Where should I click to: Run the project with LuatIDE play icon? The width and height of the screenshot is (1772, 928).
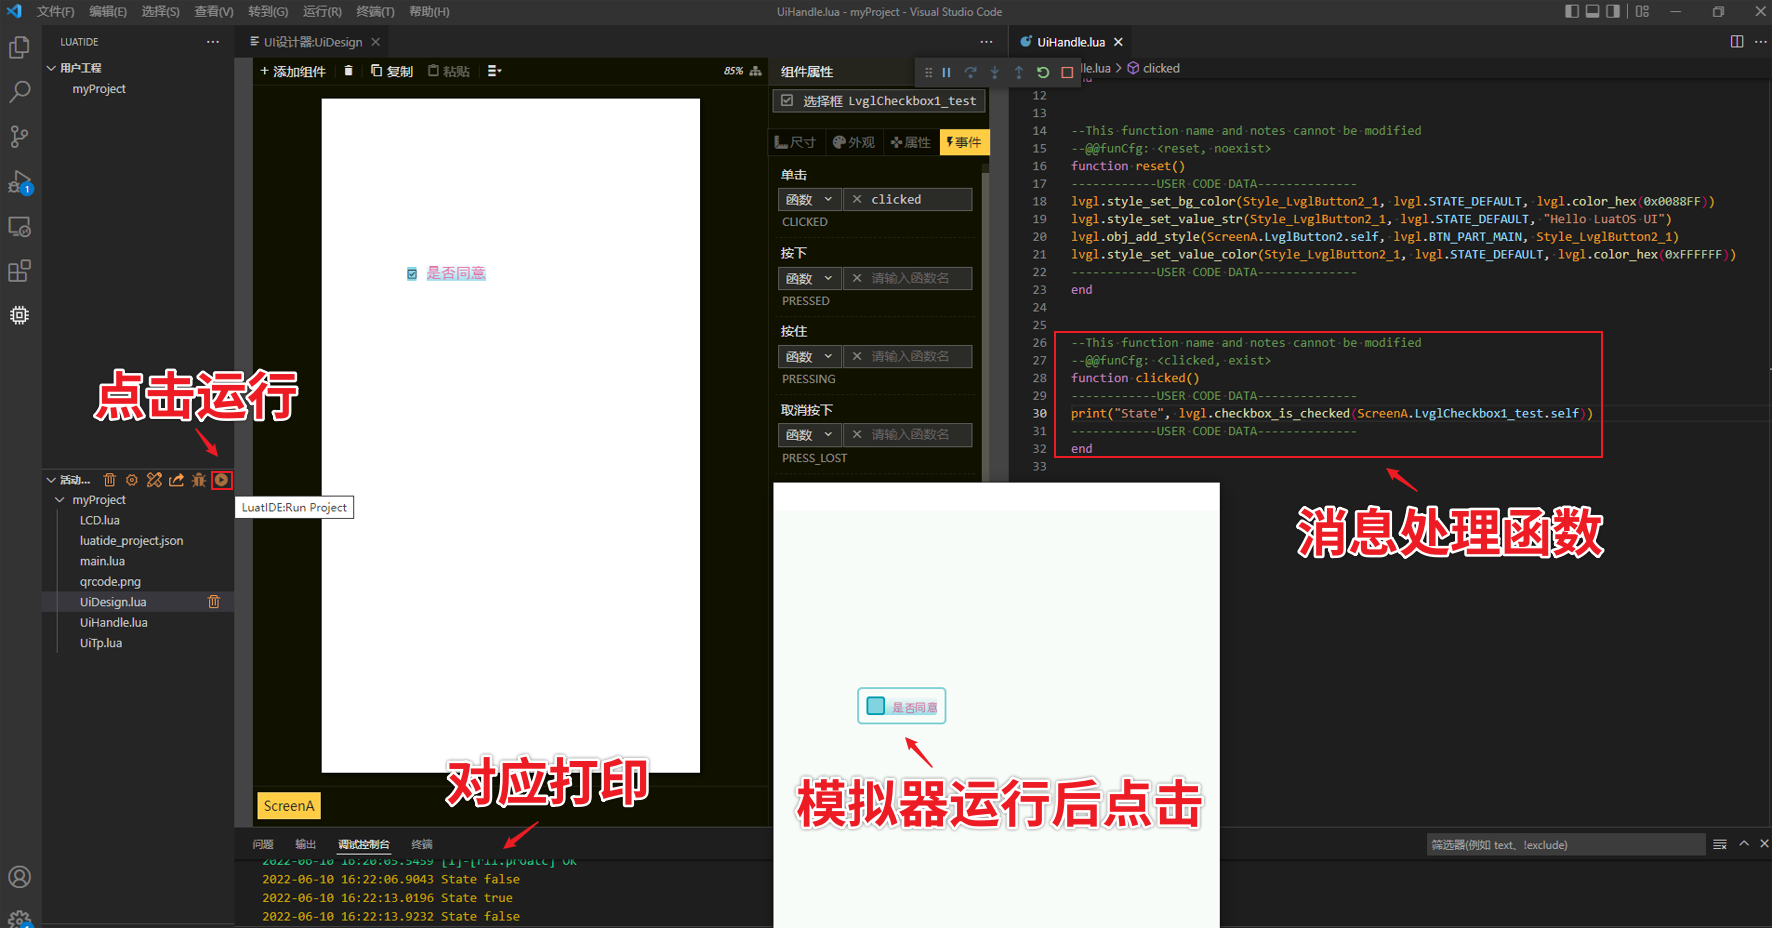pos(222,480)
